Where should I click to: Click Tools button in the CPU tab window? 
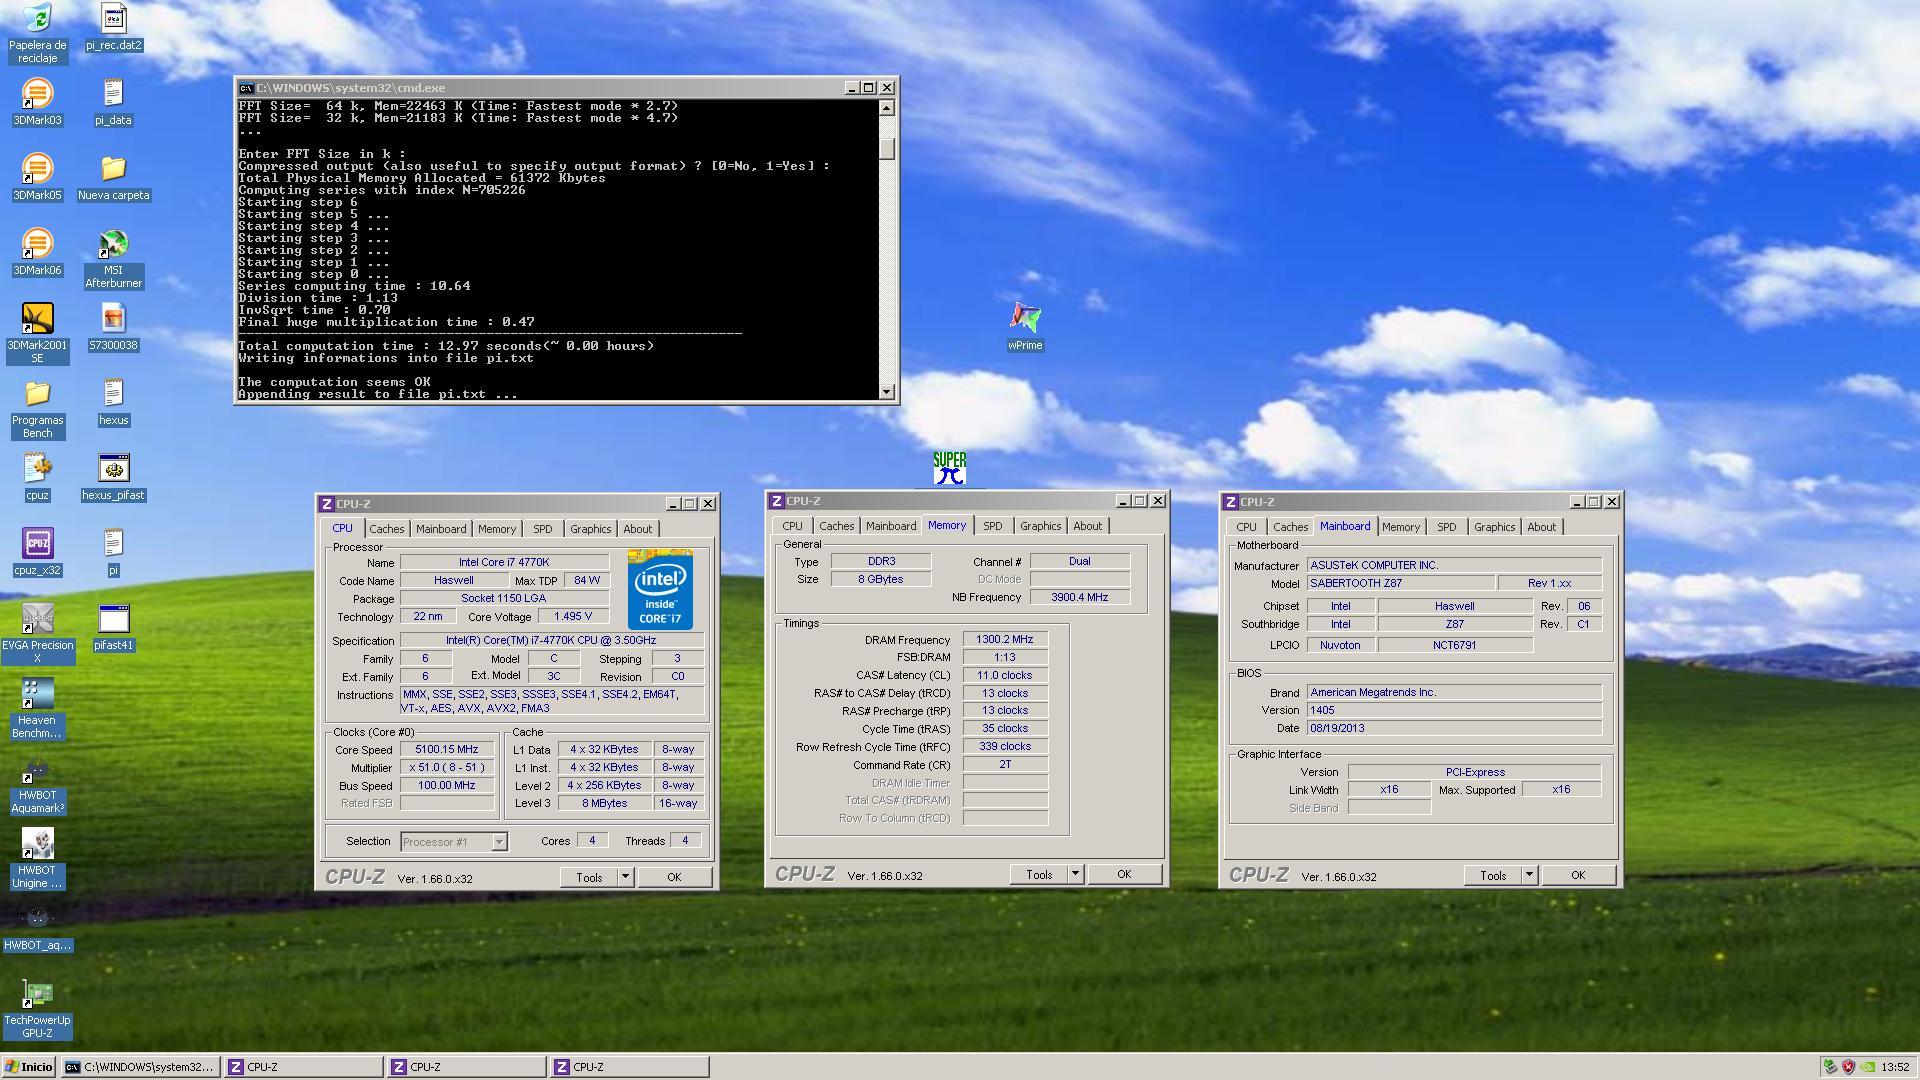point(589,877)
